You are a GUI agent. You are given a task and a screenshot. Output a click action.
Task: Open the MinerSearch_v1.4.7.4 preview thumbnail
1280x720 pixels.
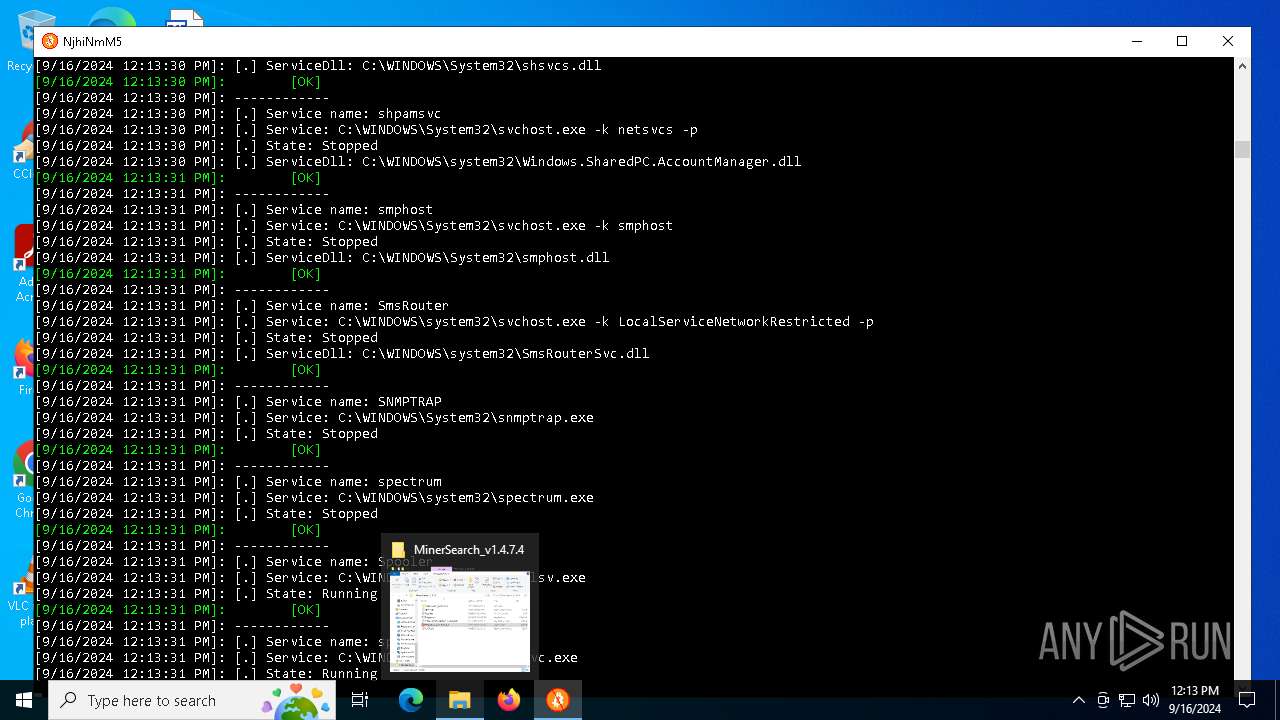460,621
